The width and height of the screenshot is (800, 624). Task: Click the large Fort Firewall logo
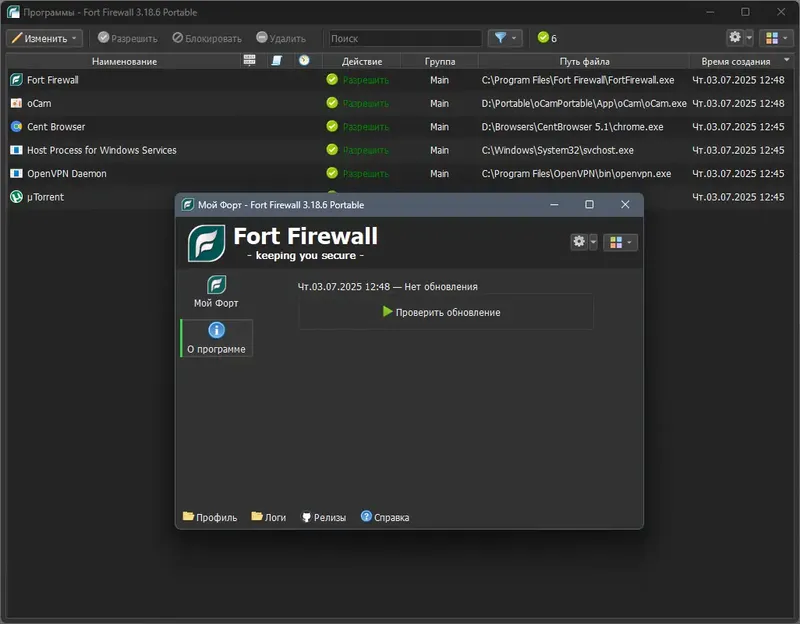tap(206, 243)
